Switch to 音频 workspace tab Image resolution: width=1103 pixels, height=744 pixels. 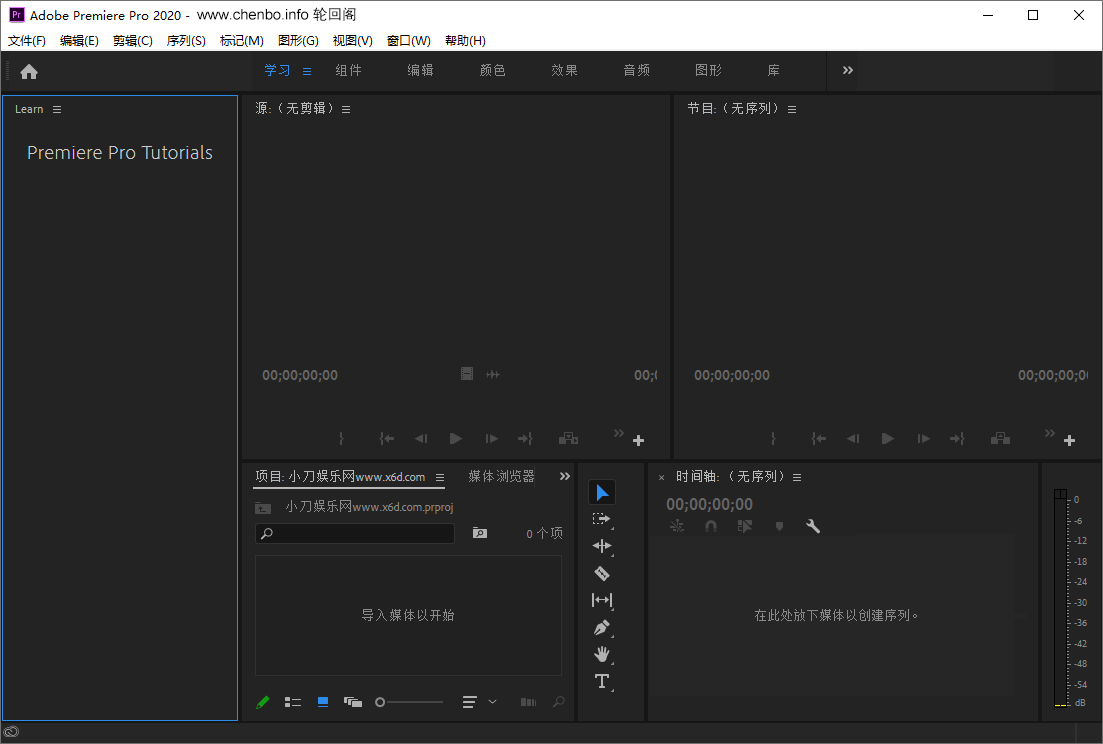(x=637, y=70)
